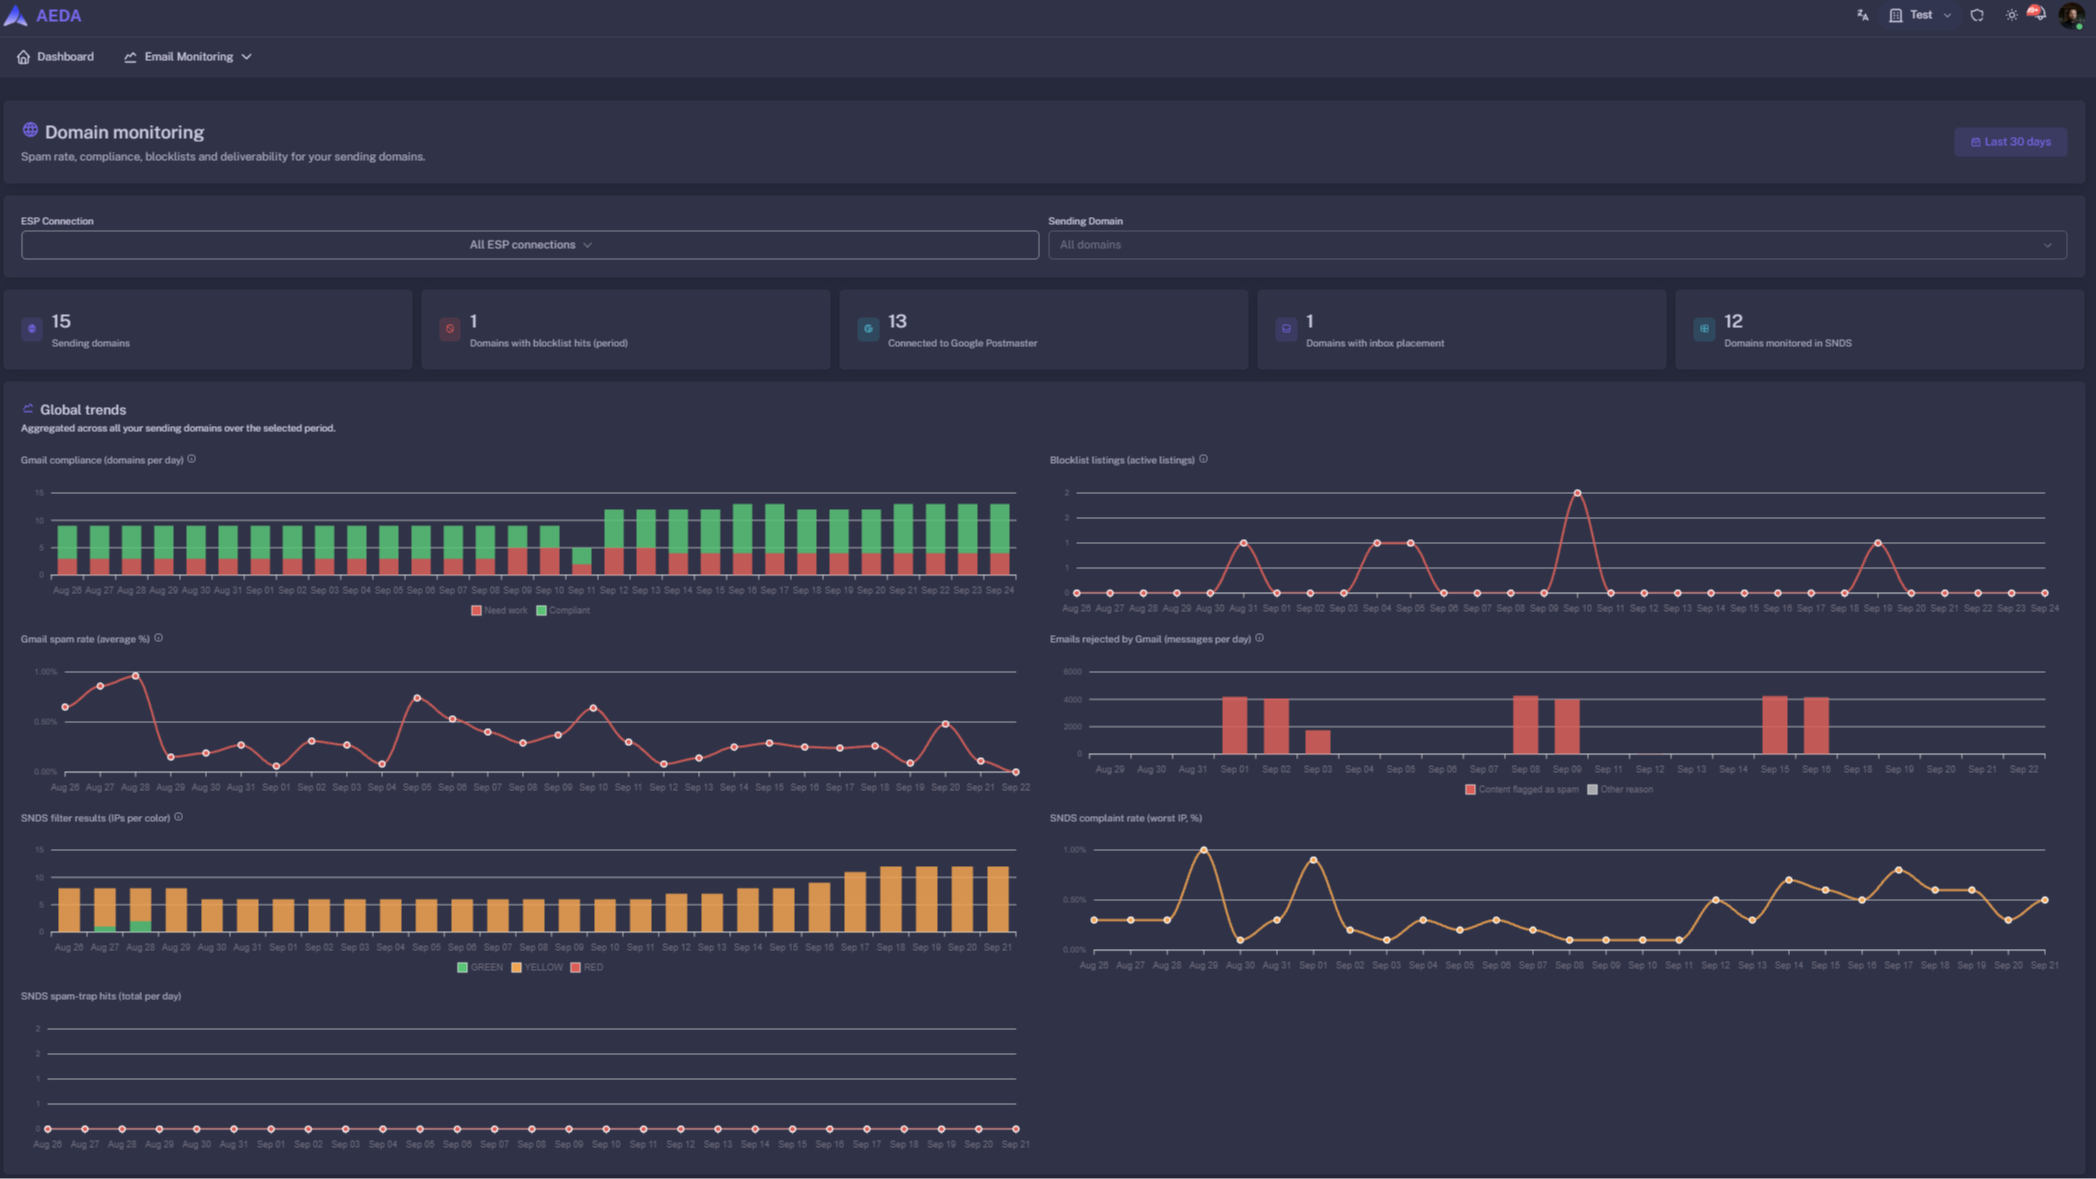Click the Google Postmaster card icon

[x=868, y=328]
